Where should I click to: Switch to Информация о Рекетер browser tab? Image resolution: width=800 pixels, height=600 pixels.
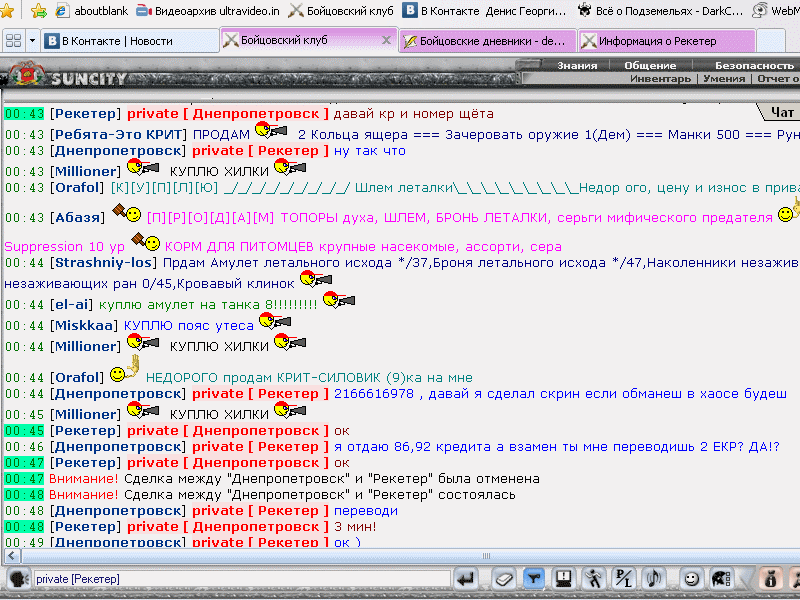[667, 41]
